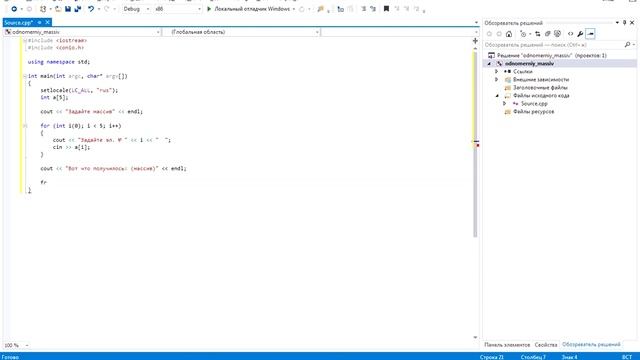Select the Source.cpp editor tab
This screenshot has height=360, width=640.
point(19,22)
